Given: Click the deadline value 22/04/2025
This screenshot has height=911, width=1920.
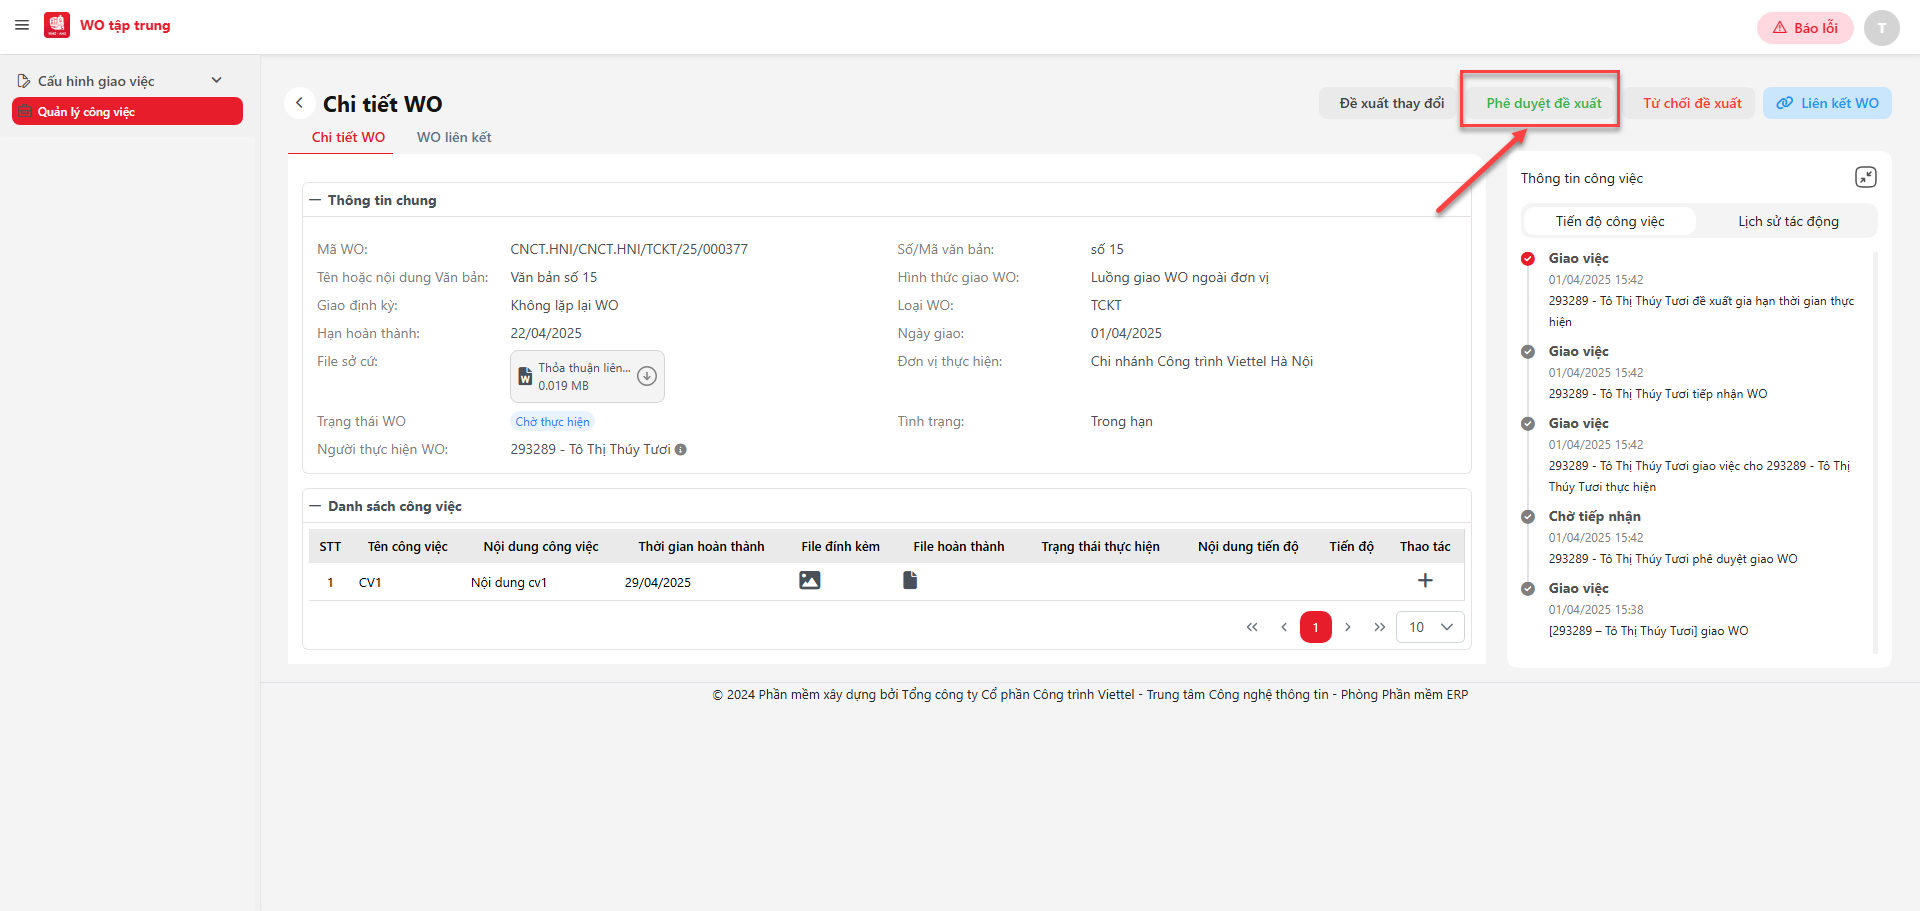Looking at the screenshot, I should tap(546, 333).
